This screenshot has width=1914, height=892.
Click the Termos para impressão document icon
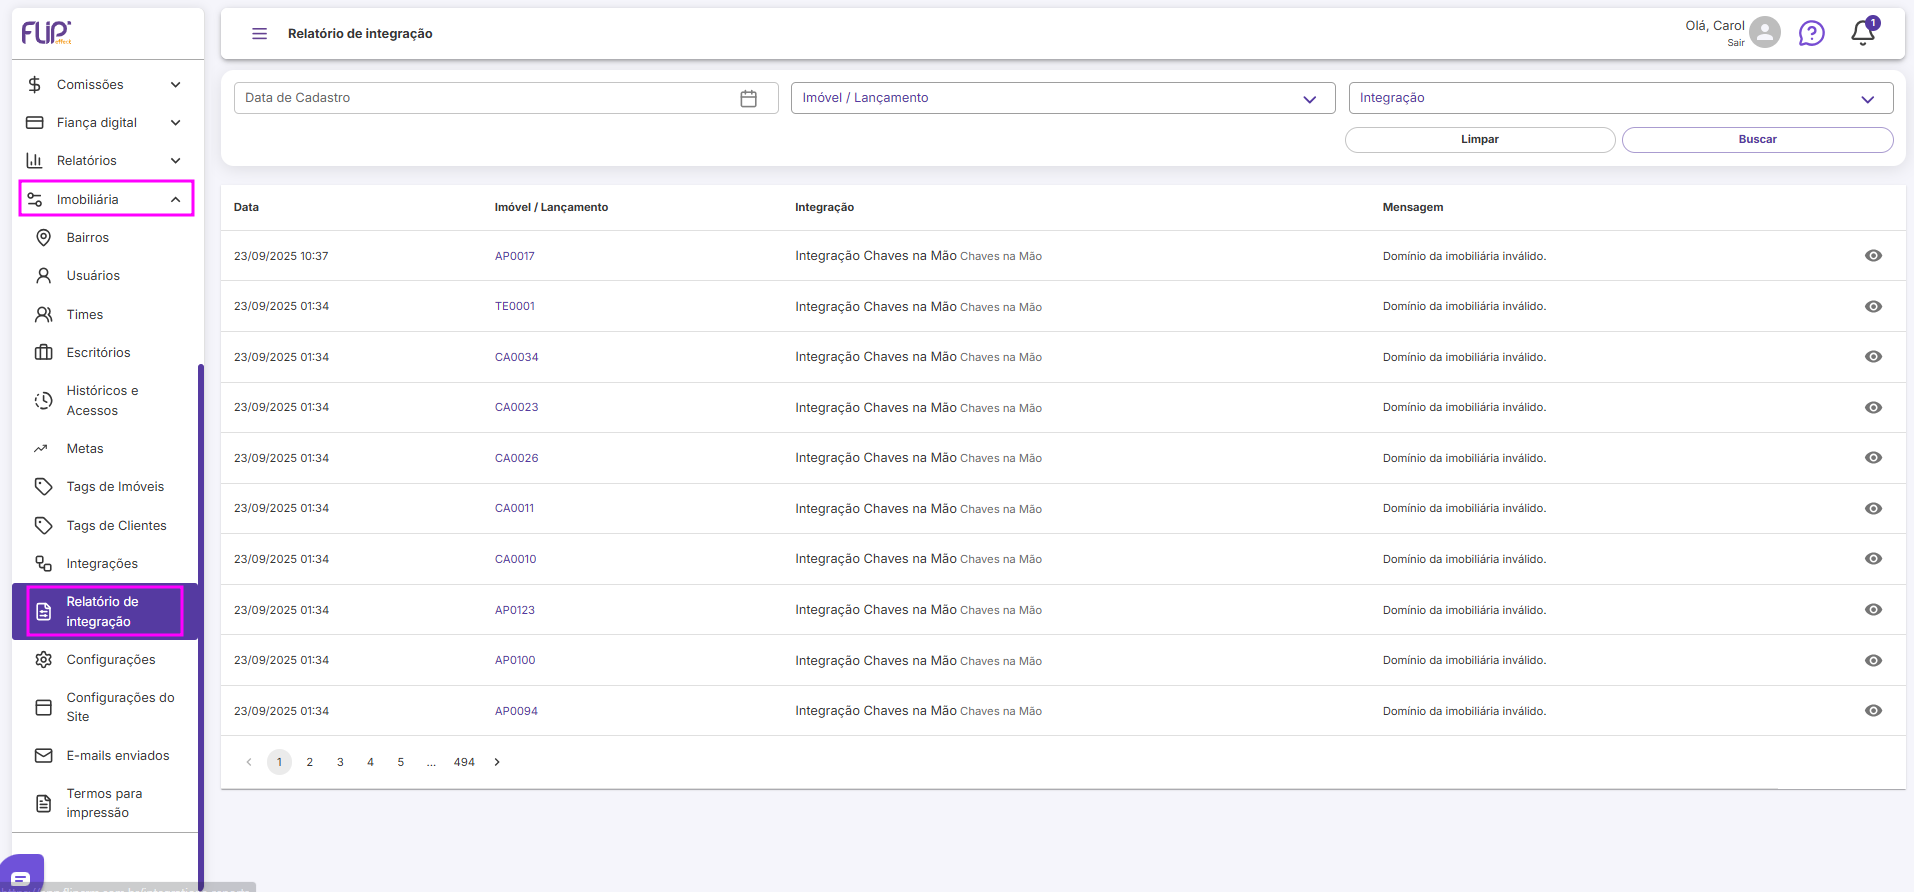tap(44, 804)
